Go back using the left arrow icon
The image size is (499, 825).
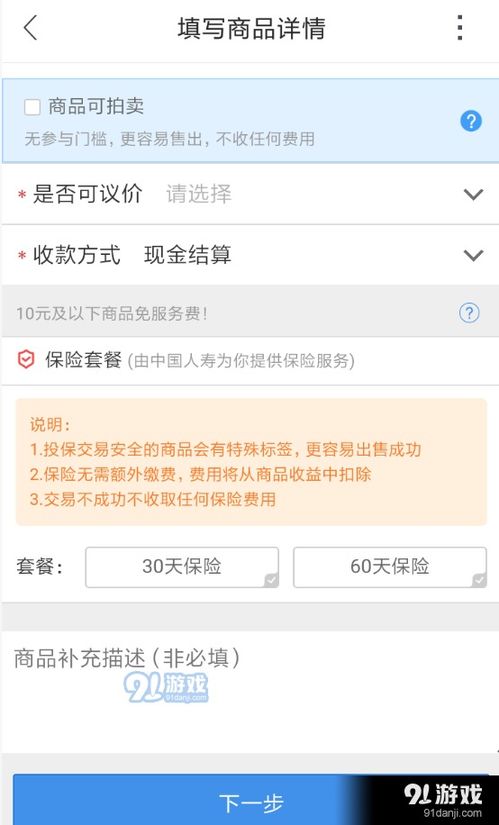[31, 28]
